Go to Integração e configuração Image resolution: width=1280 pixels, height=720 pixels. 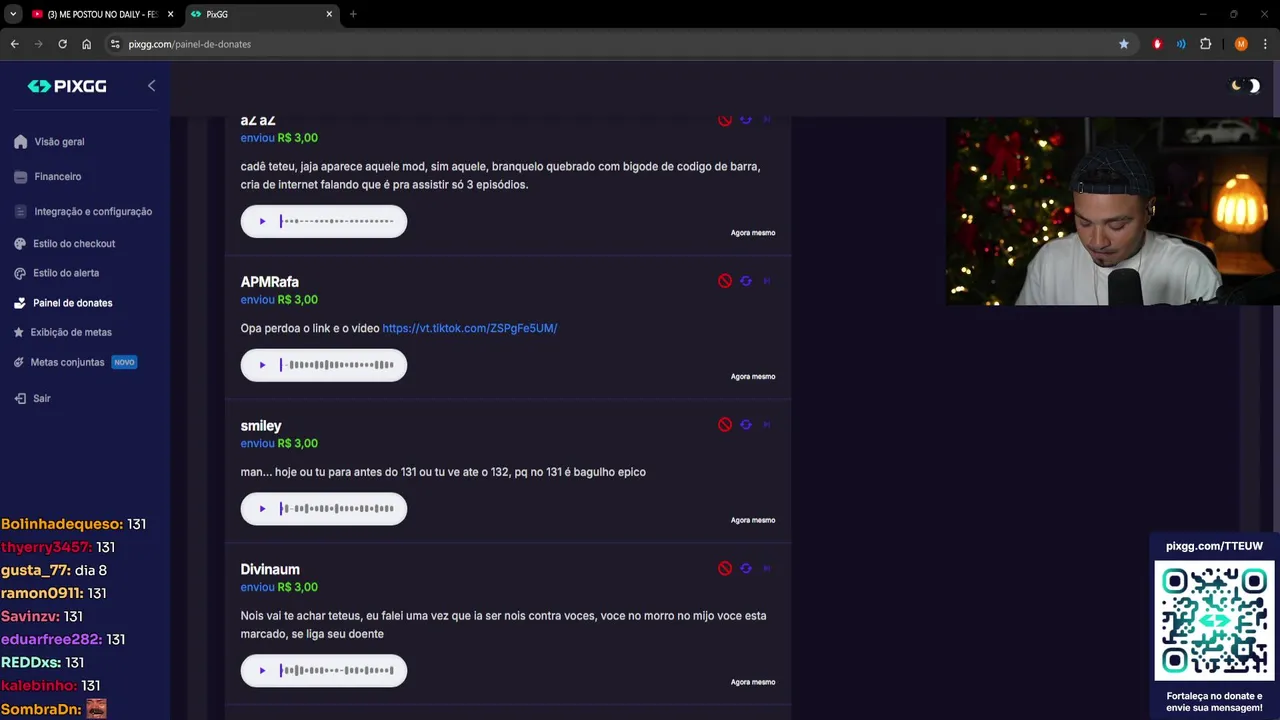93,212
